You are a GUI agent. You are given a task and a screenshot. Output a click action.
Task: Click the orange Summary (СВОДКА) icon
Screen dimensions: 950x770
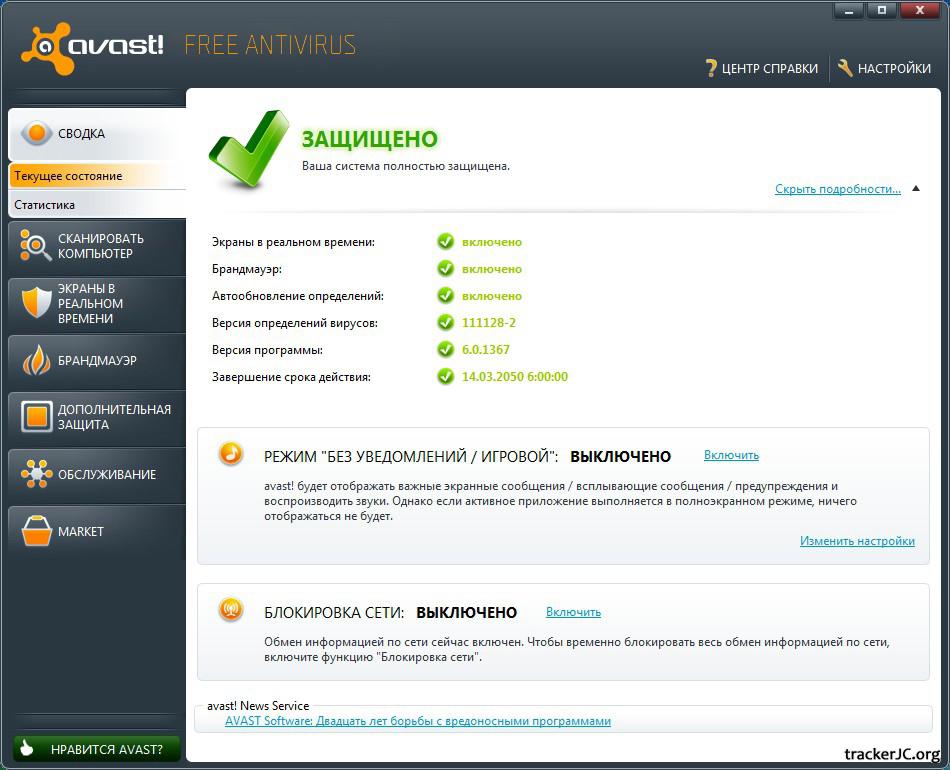(x=36, y=133)
